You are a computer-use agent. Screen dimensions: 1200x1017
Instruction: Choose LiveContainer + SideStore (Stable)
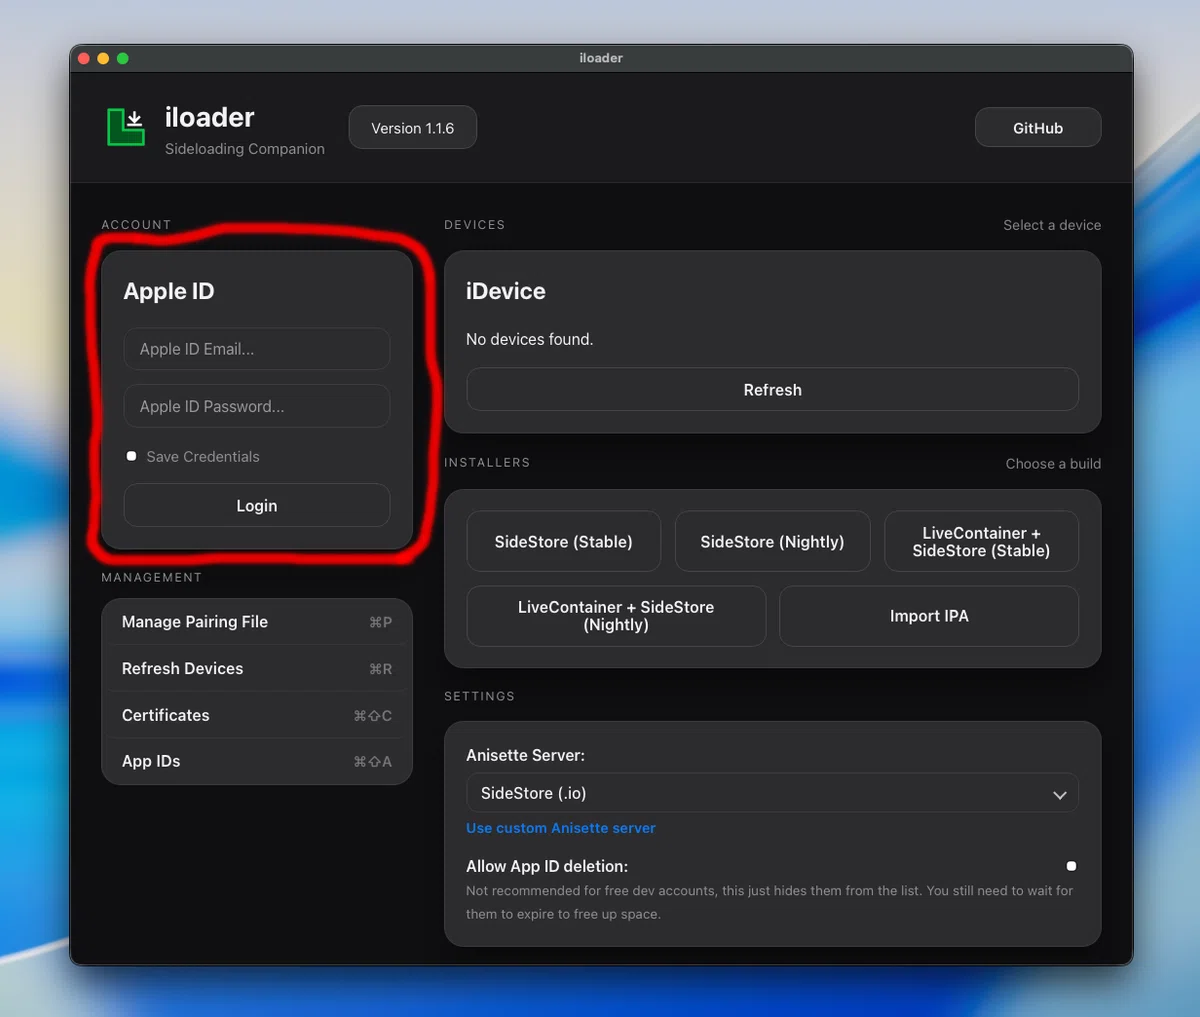(981, 542)
